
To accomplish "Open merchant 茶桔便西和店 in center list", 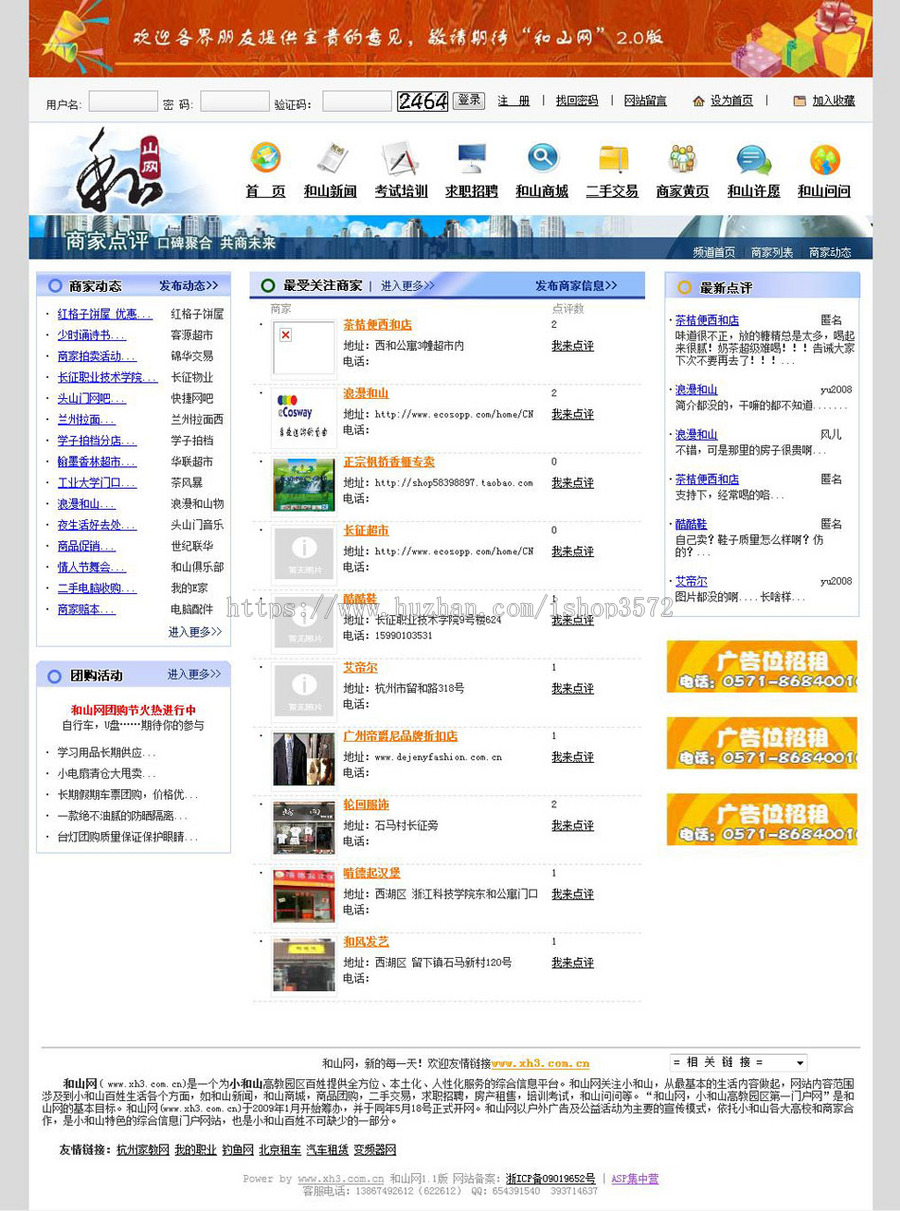I will point(377,325).
